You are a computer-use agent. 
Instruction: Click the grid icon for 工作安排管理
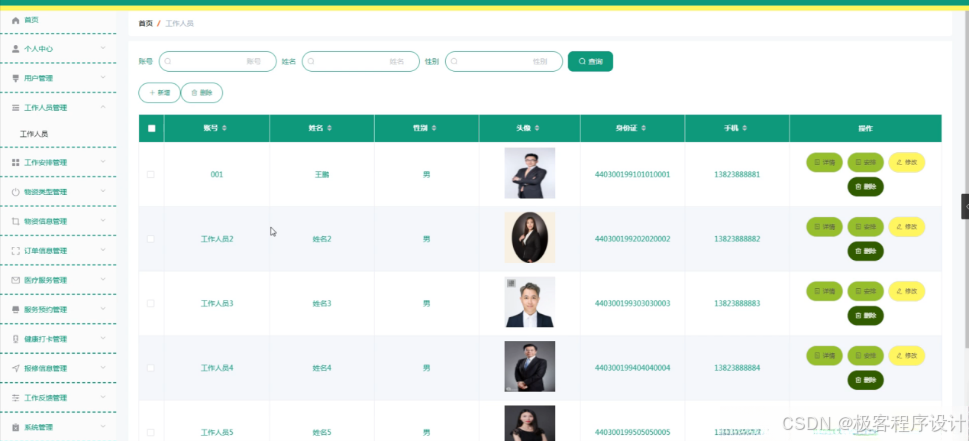[15, 162]
